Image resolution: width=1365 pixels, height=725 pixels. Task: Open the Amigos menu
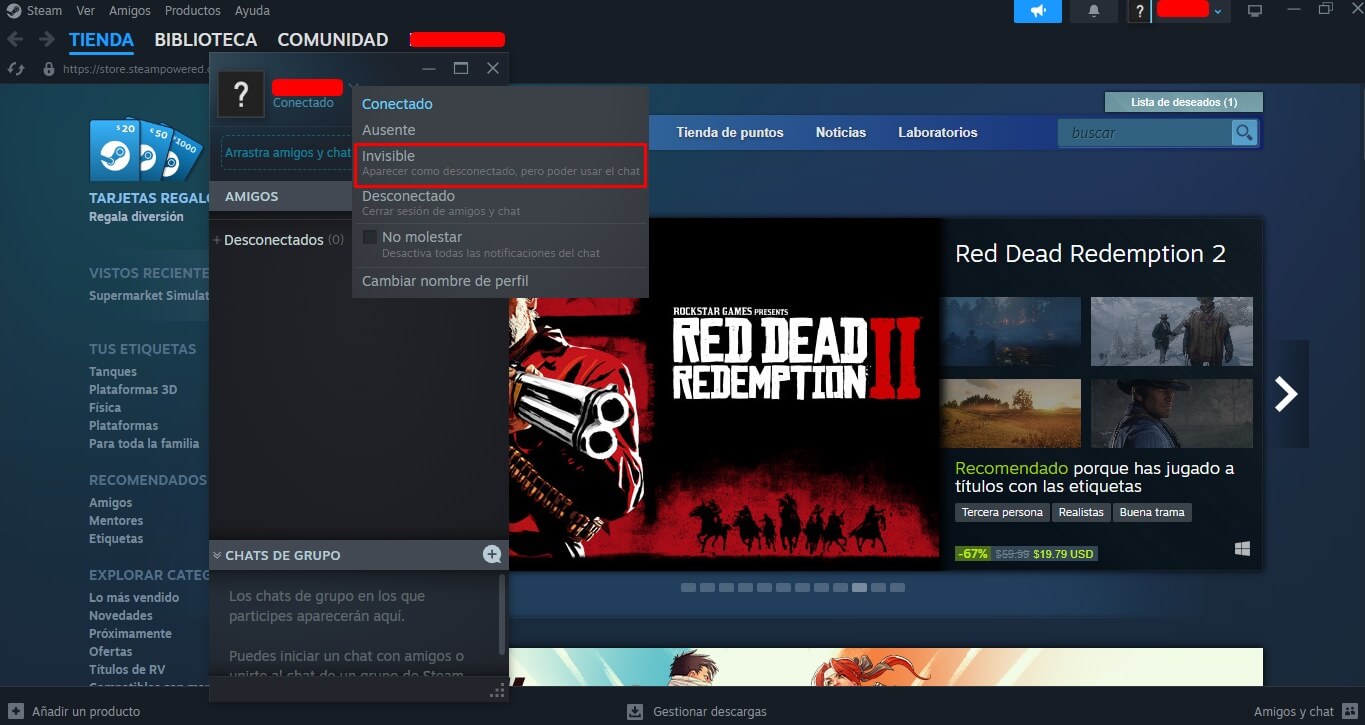tap(130, 11)
